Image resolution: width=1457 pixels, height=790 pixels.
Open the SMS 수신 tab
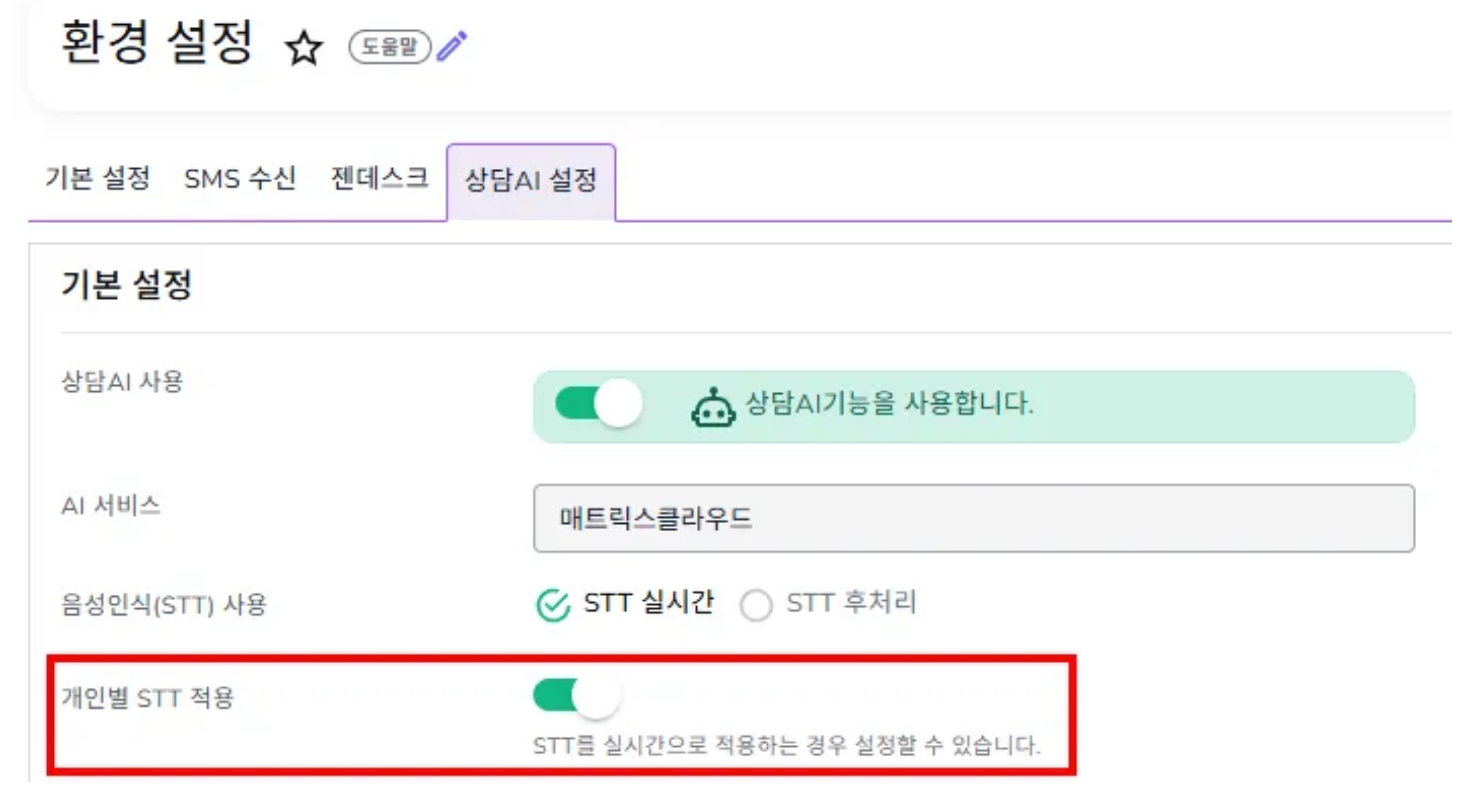coord(240,180)
